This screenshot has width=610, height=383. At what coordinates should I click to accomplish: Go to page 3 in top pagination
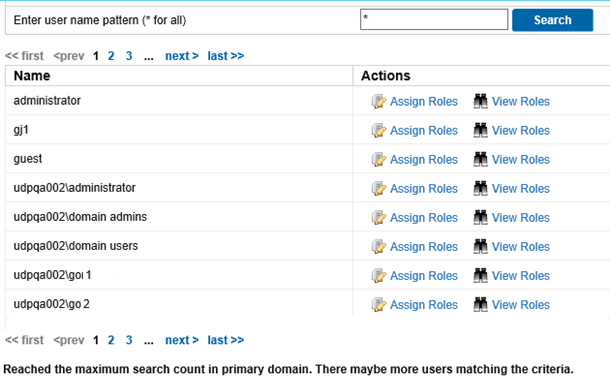[x=129, y=56]
